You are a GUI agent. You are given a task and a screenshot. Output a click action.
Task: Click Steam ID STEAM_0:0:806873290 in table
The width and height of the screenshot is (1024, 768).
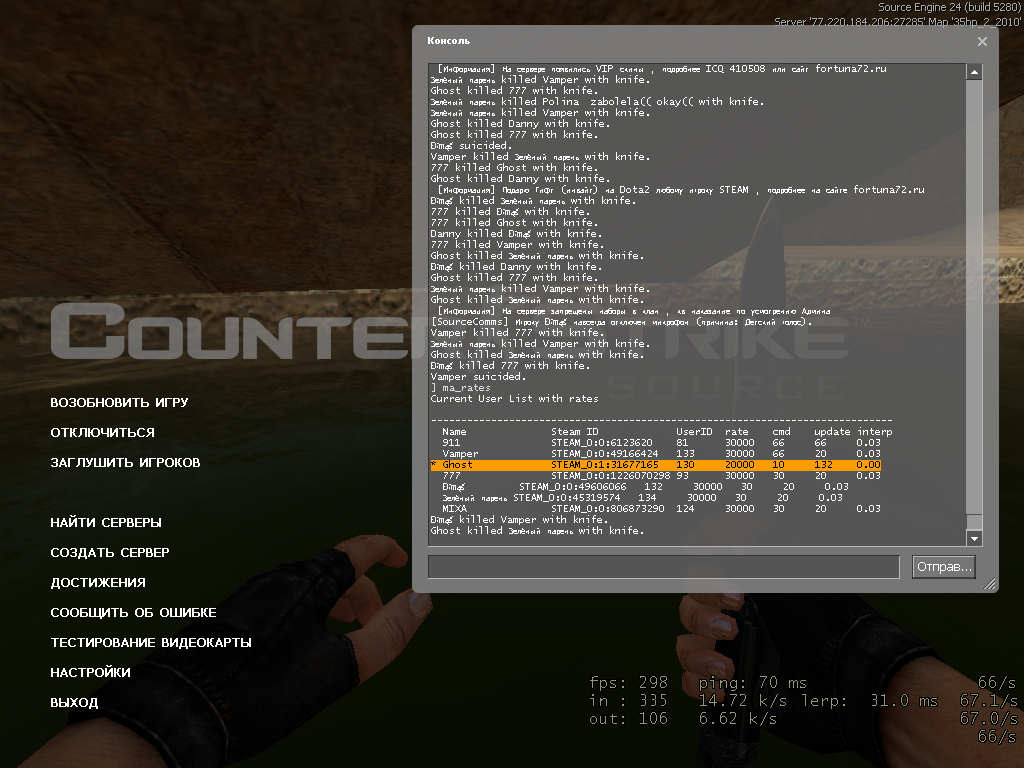(x=608, y=509)
